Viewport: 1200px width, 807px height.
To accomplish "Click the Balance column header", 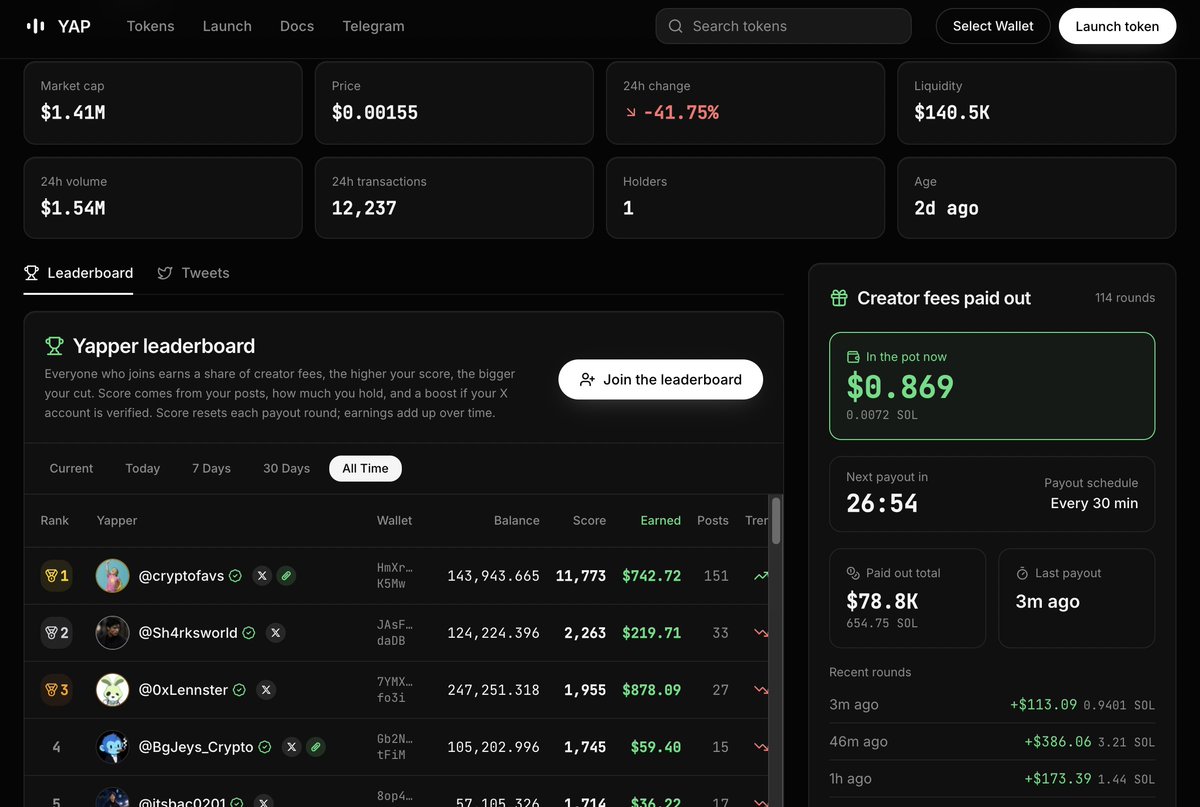I will tap(516, 520).
